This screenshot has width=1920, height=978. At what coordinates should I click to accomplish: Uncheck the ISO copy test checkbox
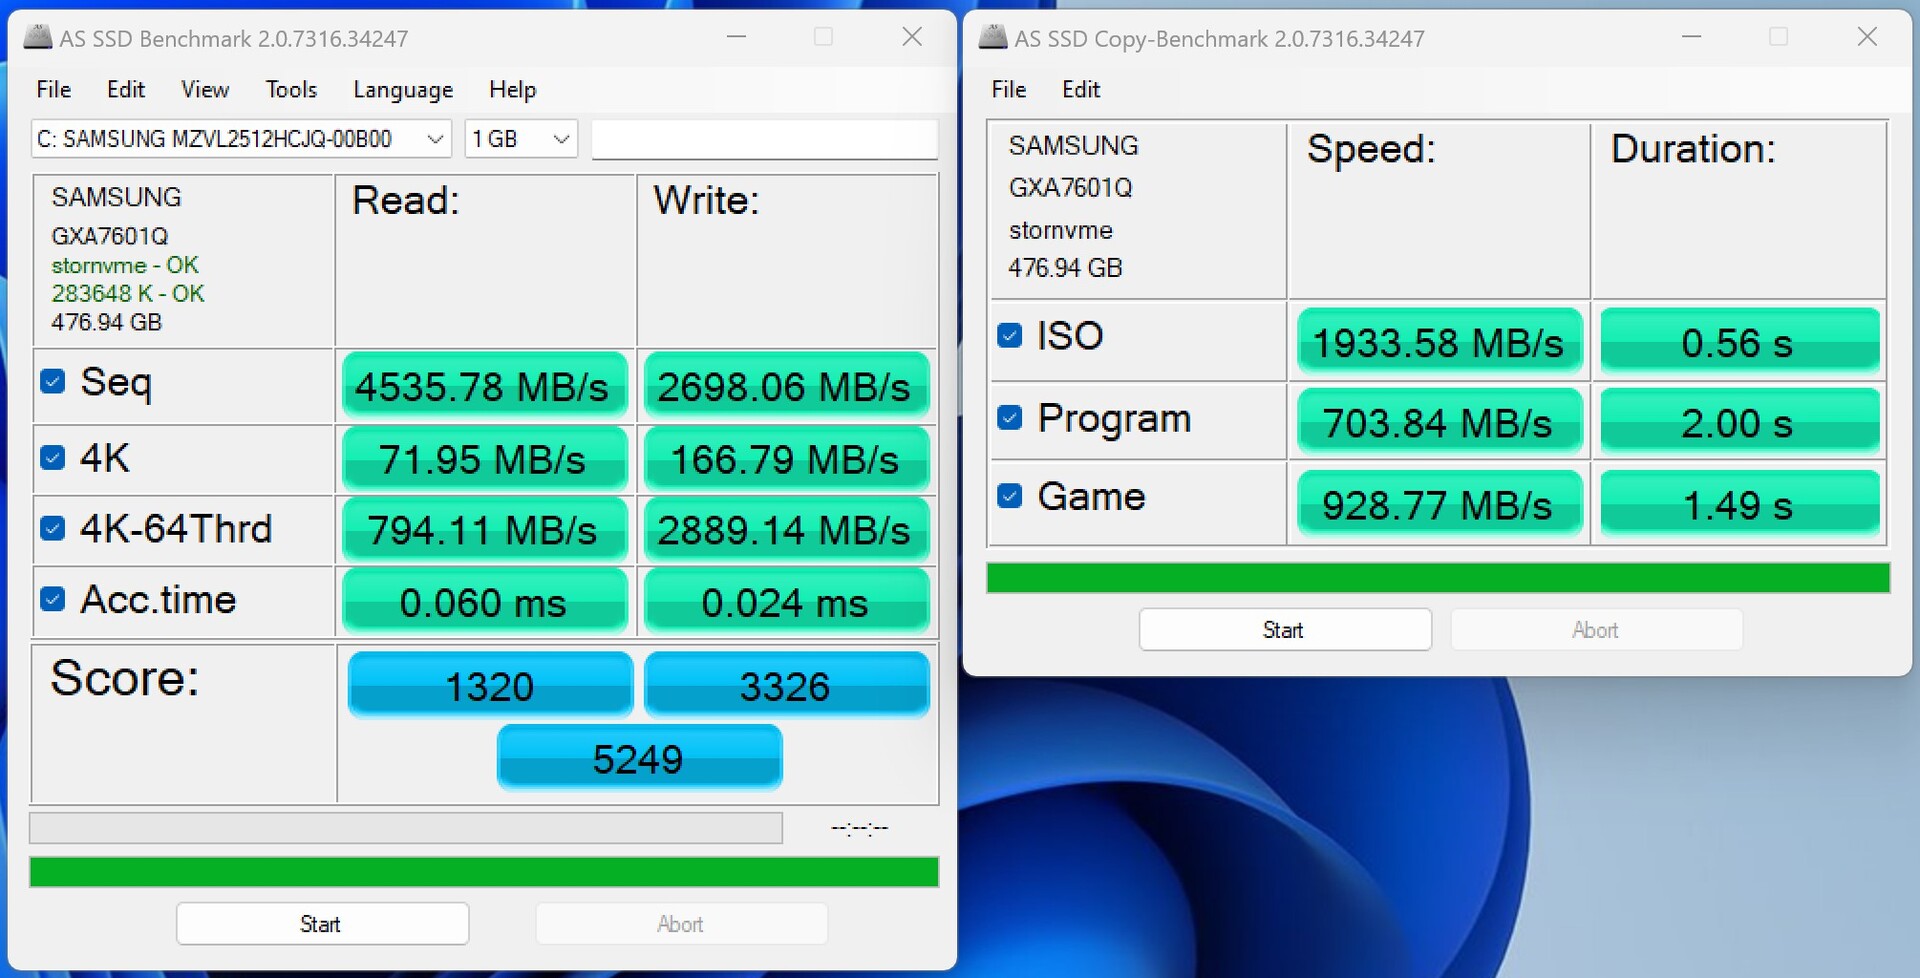click(x=1010, y=335)
